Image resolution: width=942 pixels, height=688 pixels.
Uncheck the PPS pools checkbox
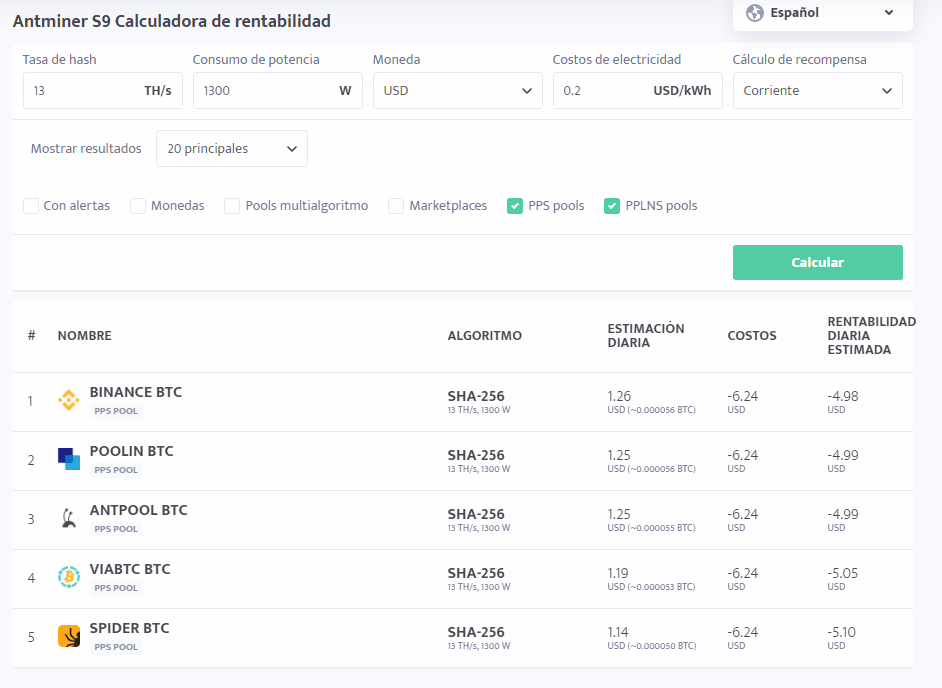tap(515, 206)
